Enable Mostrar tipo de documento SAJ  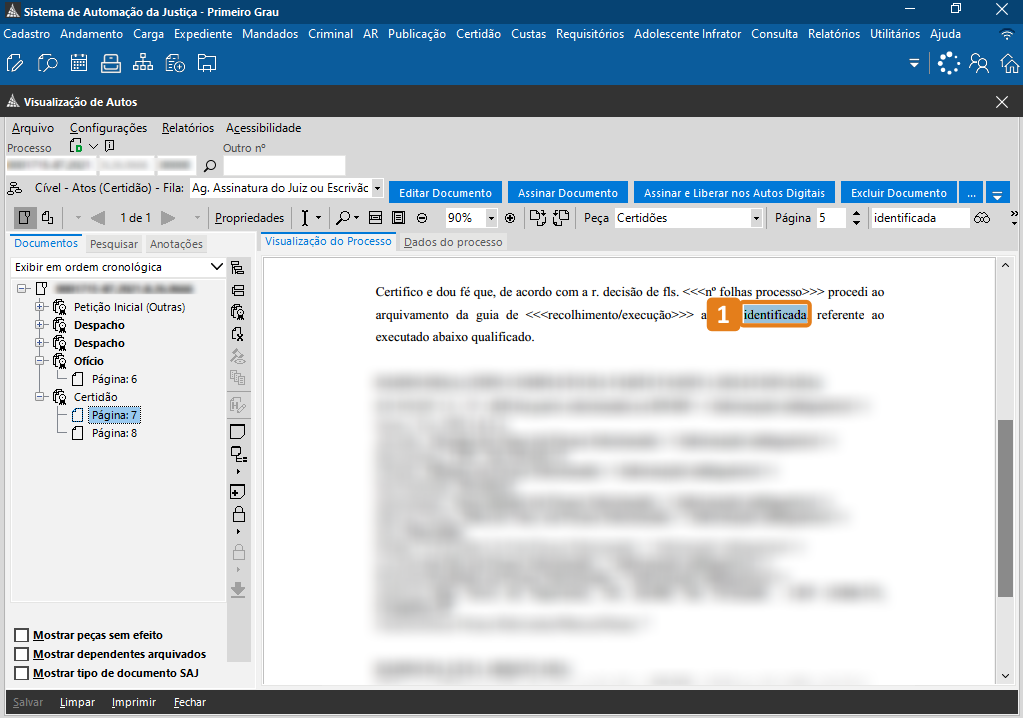click(x=22, y=673)
